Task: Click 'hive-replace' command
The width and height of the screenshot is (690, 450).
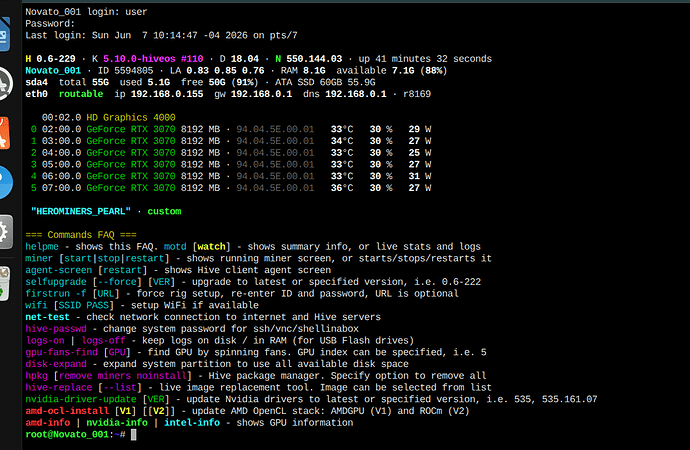Action: 59,387
